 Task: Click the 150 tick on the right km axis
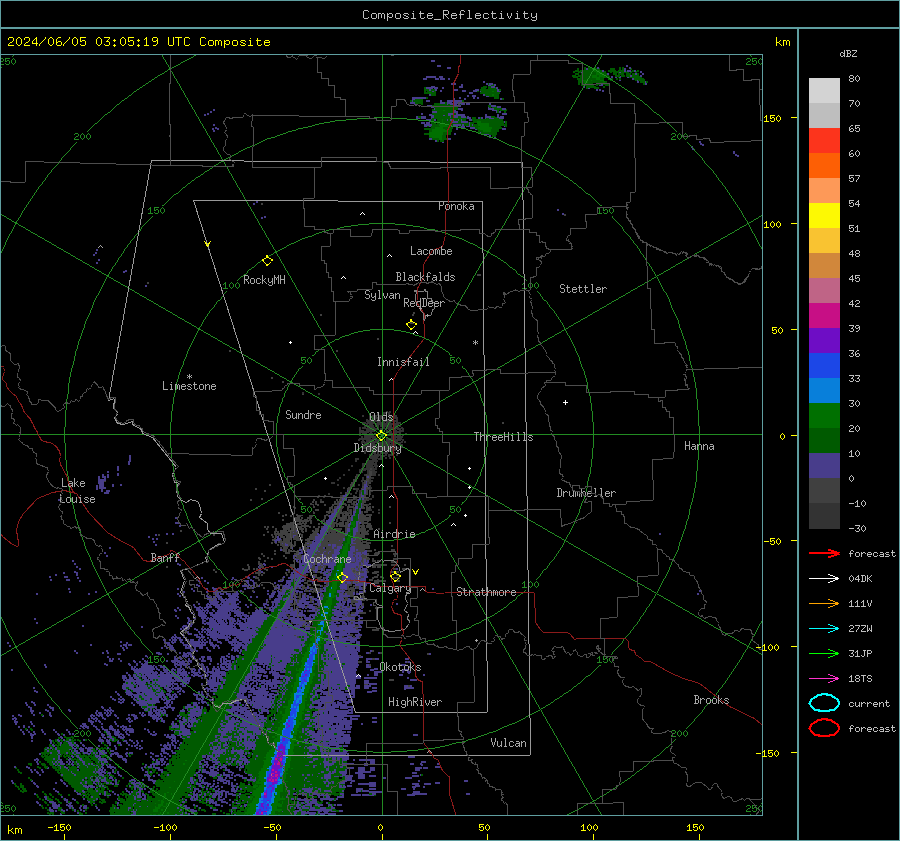point(772,118)
